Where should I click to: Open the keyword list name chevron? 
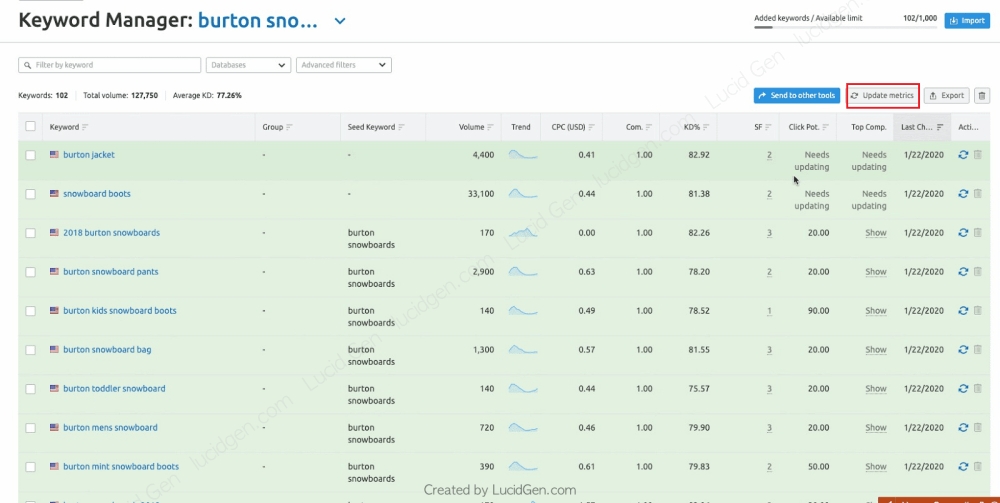340,21
